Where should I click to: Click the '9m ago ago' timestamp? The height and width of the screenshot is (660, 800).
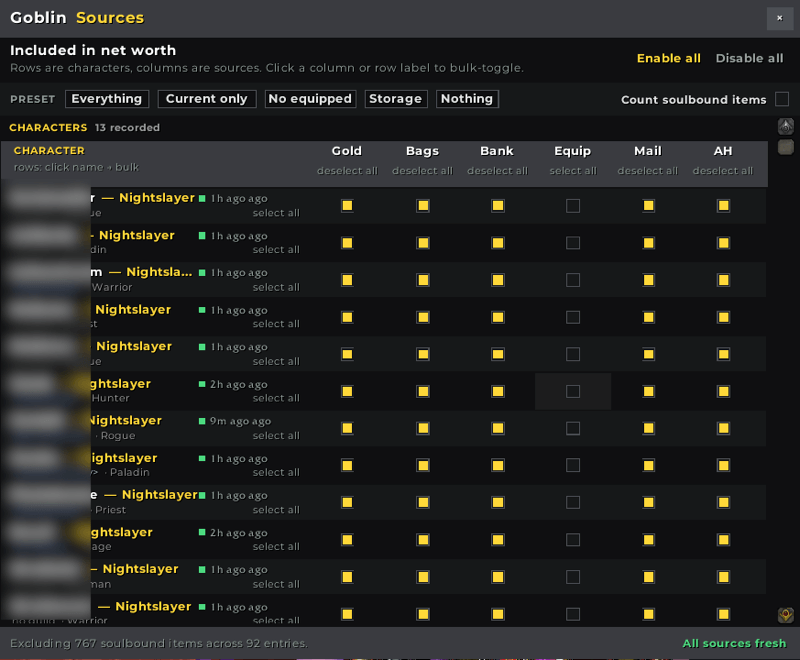point(240,421)
